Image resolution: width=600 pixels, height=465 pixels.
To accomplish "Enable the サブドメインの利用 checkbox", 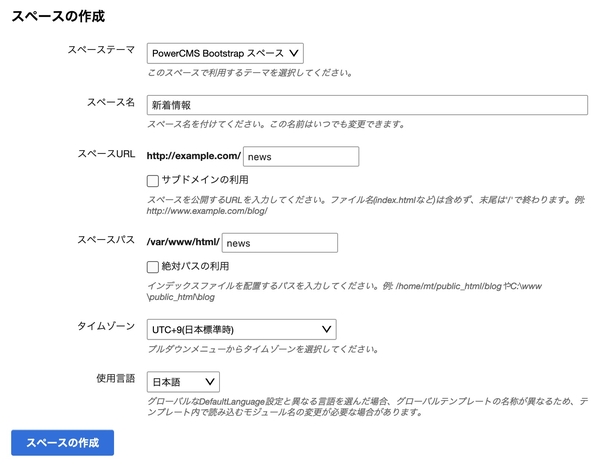I will coord(153,181).
